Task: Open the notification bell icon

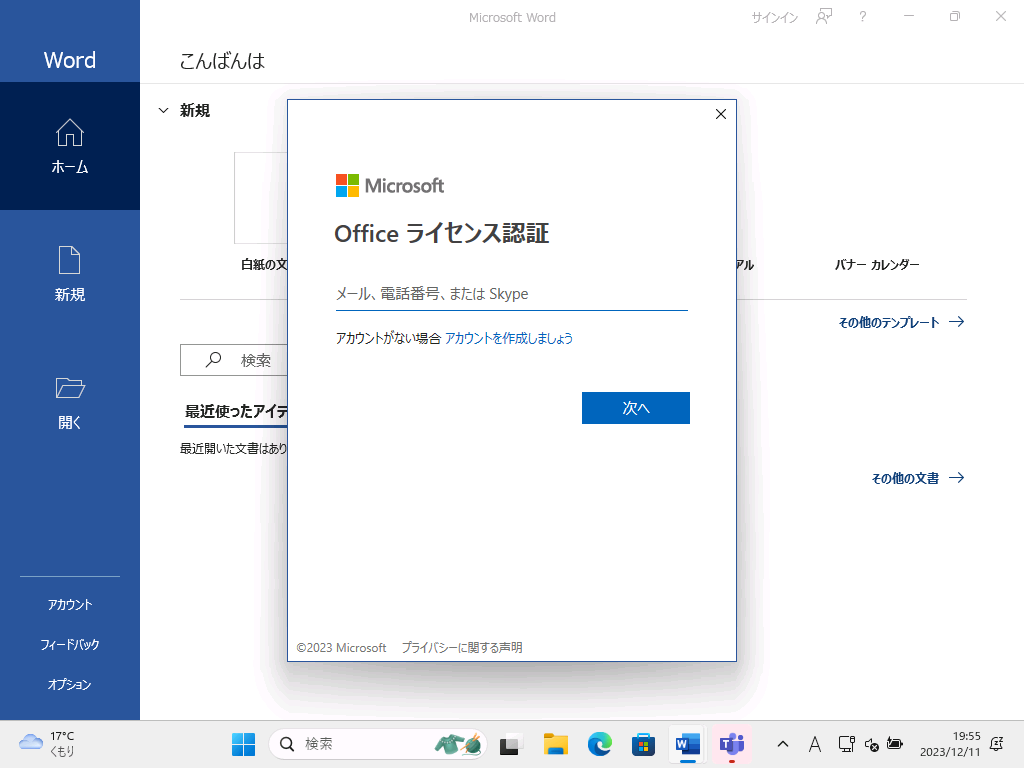Action: 997,744
